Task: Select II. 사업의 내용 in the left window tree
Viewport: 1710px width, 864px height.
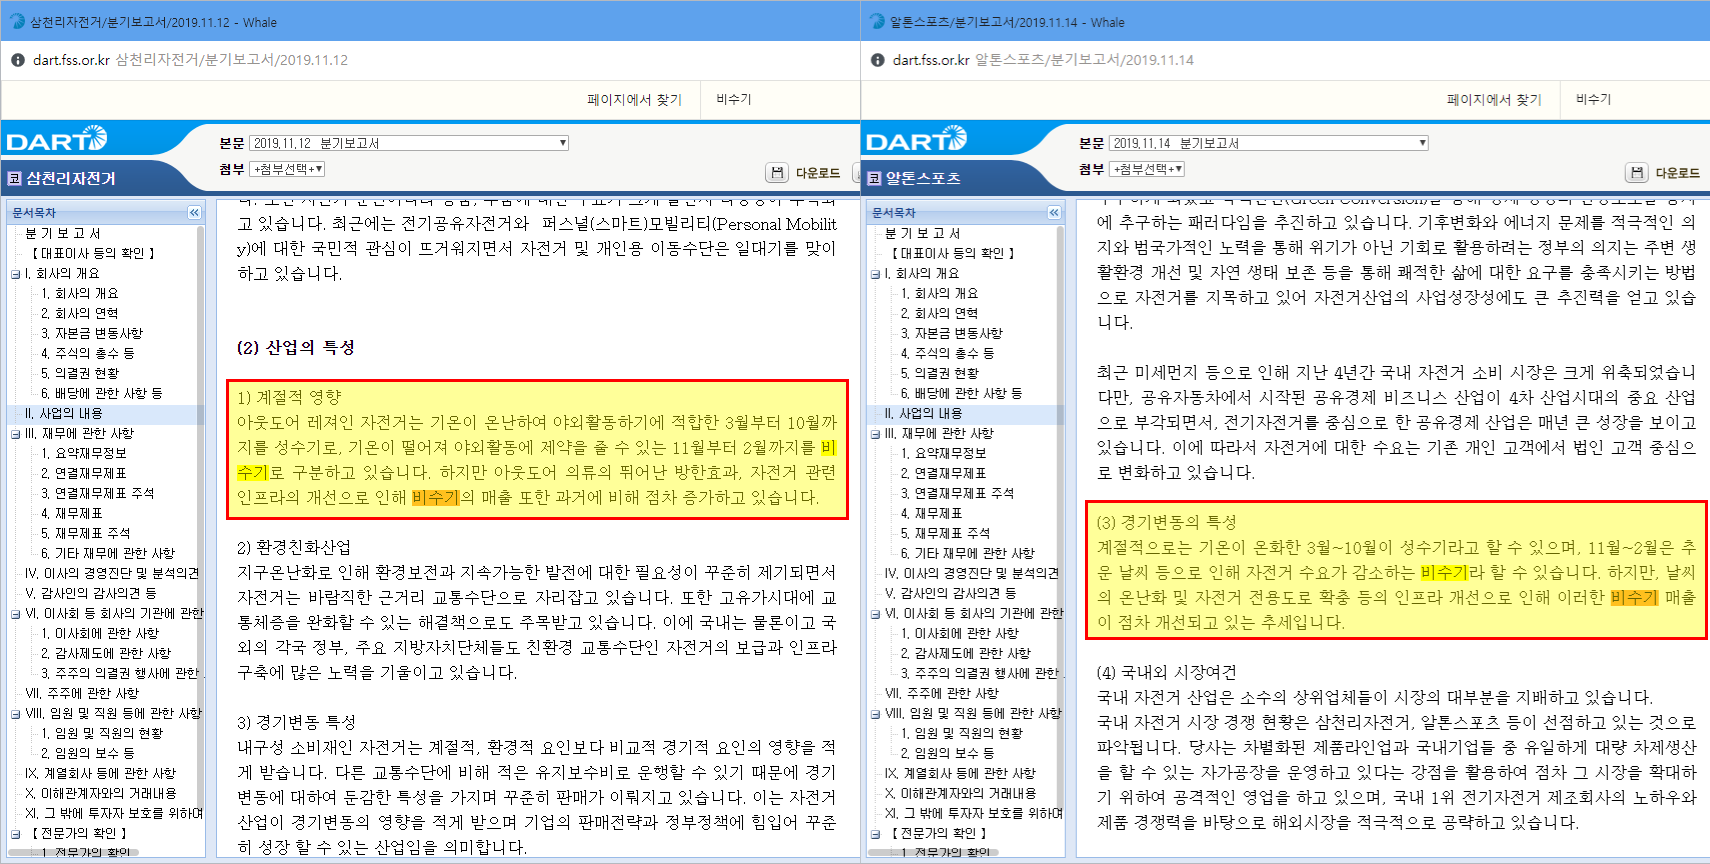Action: tap(63, 413)
